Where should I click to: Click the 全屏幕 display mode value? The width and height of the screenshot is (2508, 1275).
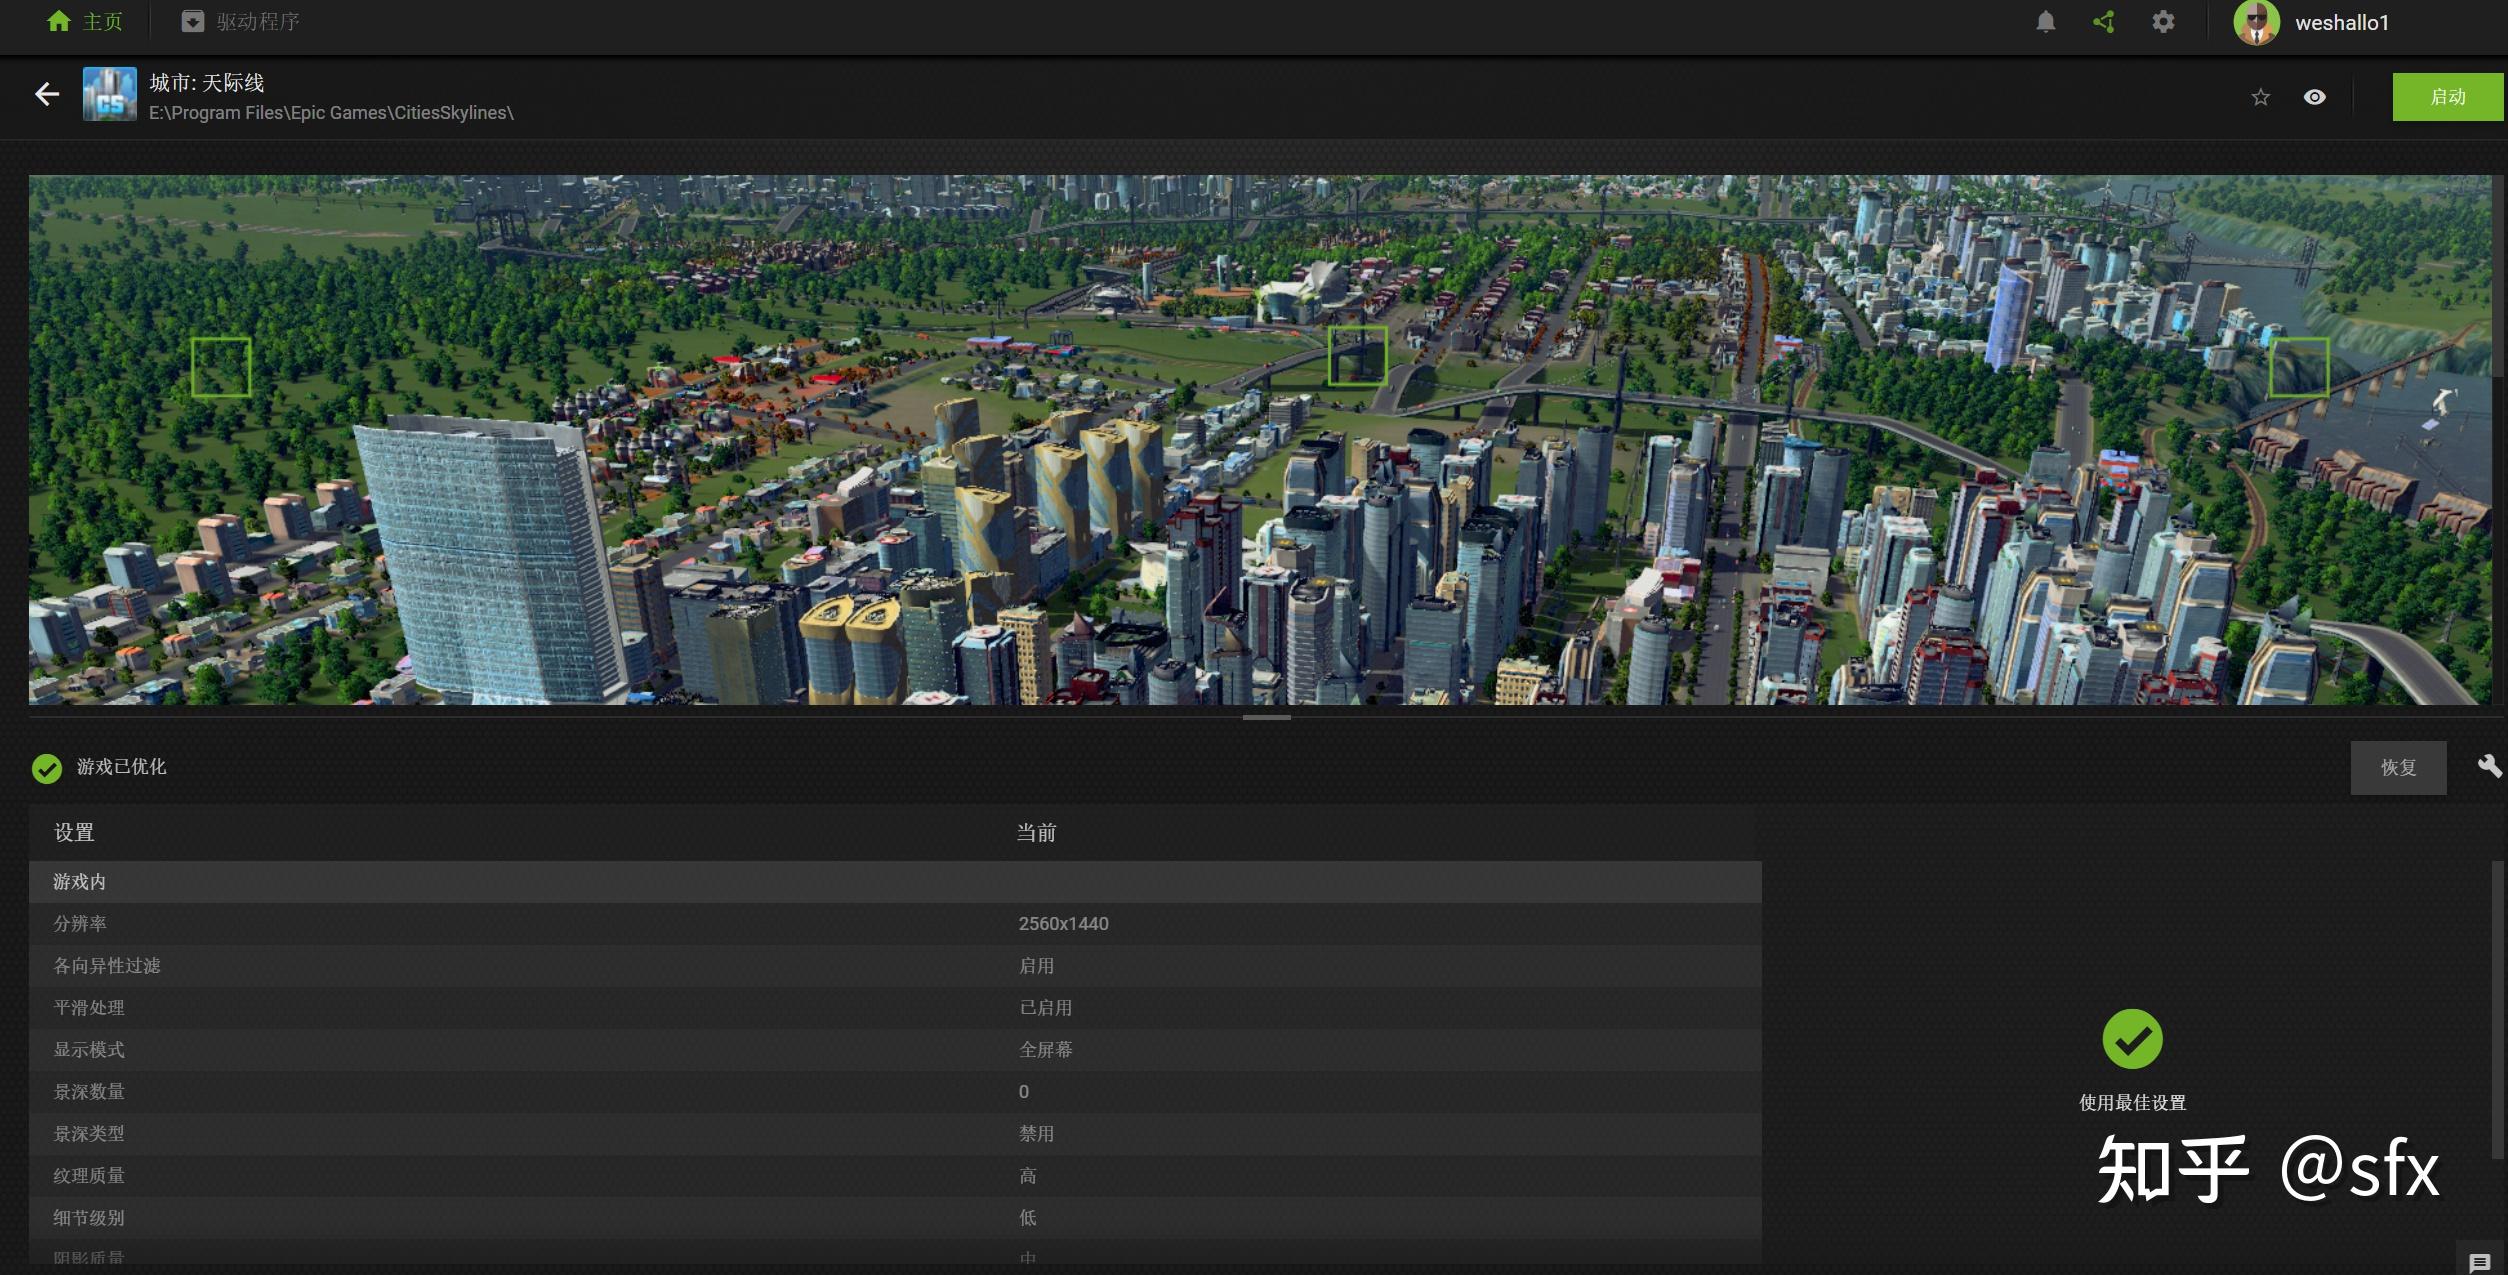pyautogui.click(x=1045, y=1050)
